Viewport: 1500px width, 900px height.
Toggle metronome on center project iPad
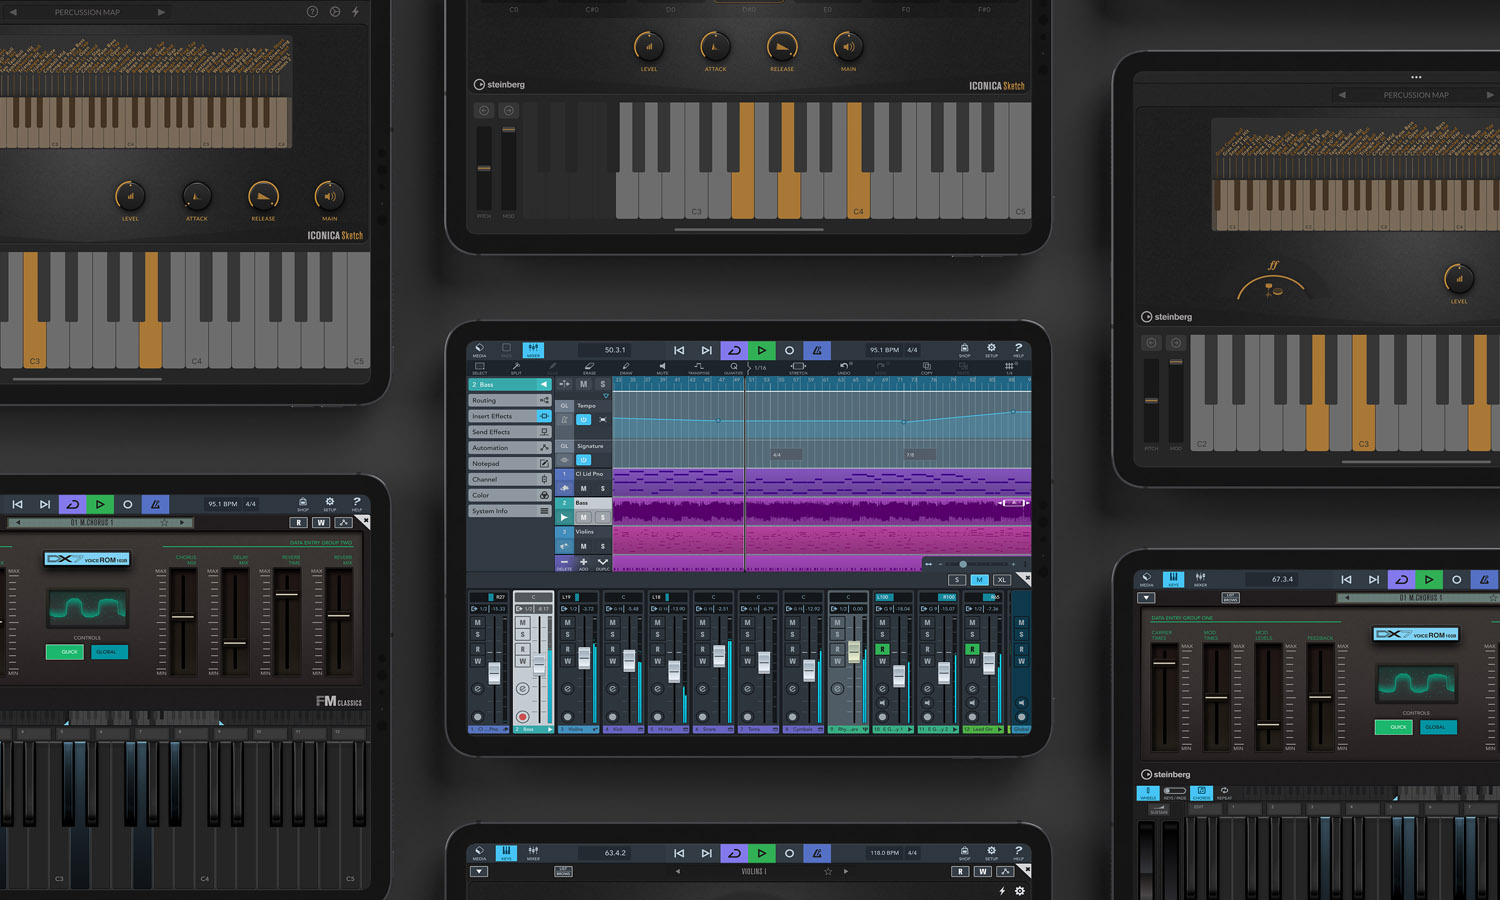817,351
